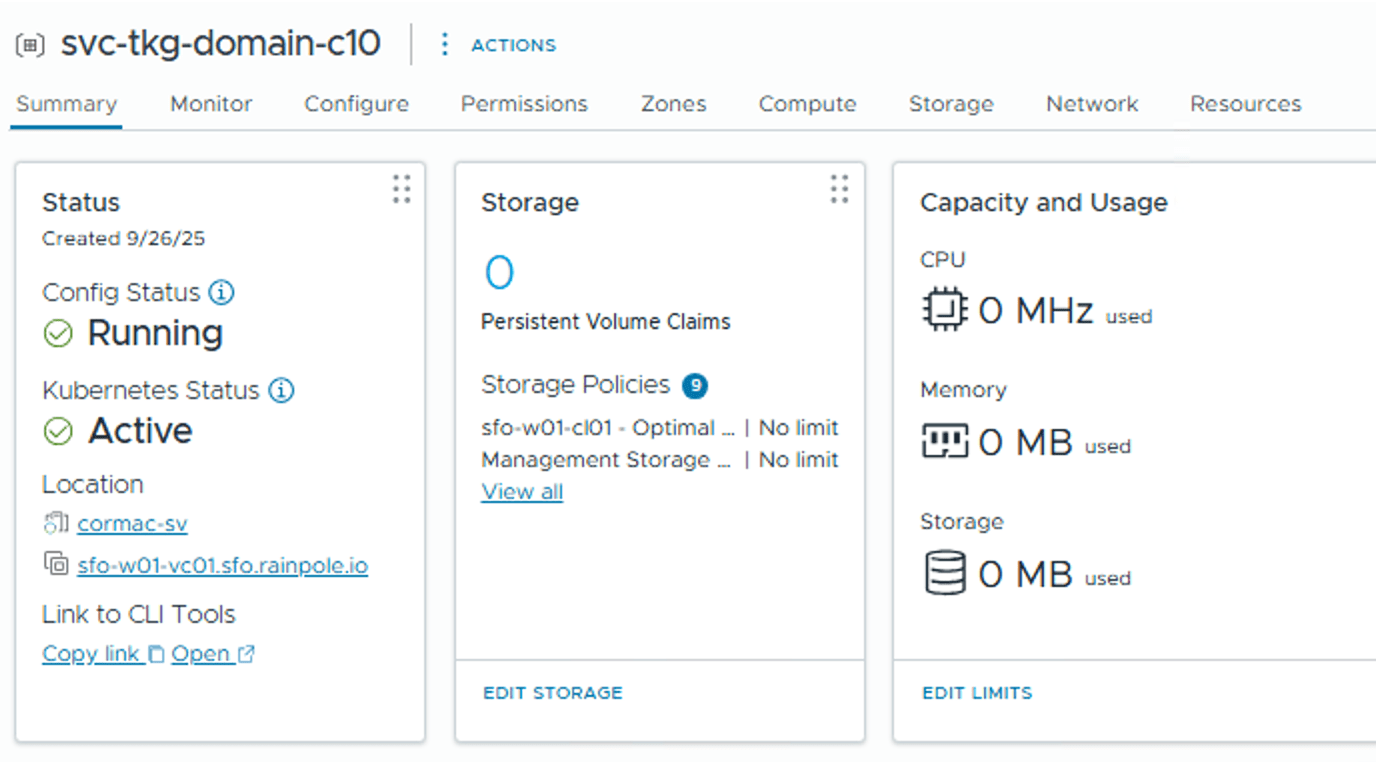
Task: Click the copy icon beside Copy link
Action: (x=156, y=654)
